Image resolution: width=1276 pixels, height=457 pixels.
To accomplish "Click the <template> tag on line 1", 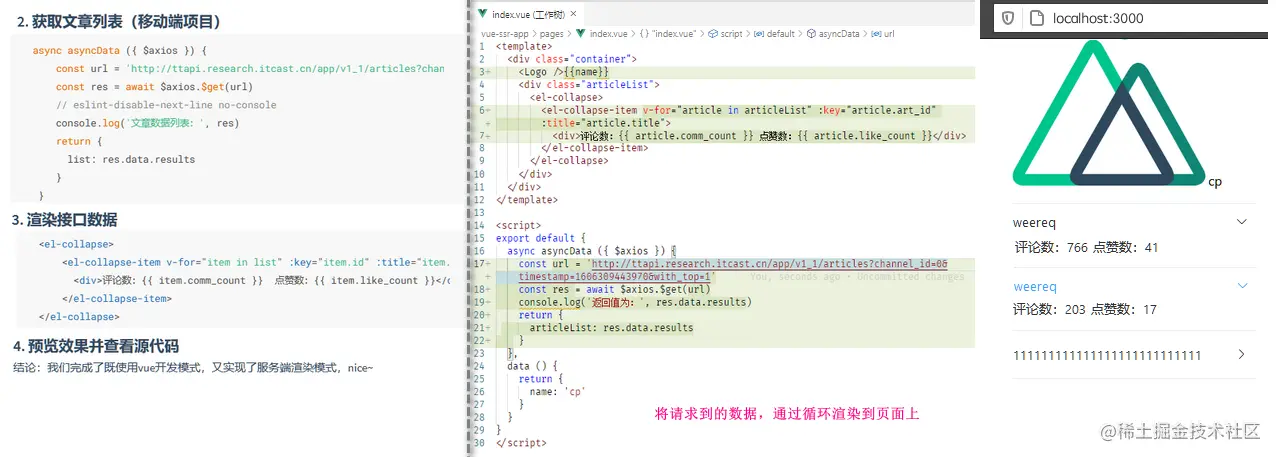I will (523, 46).
